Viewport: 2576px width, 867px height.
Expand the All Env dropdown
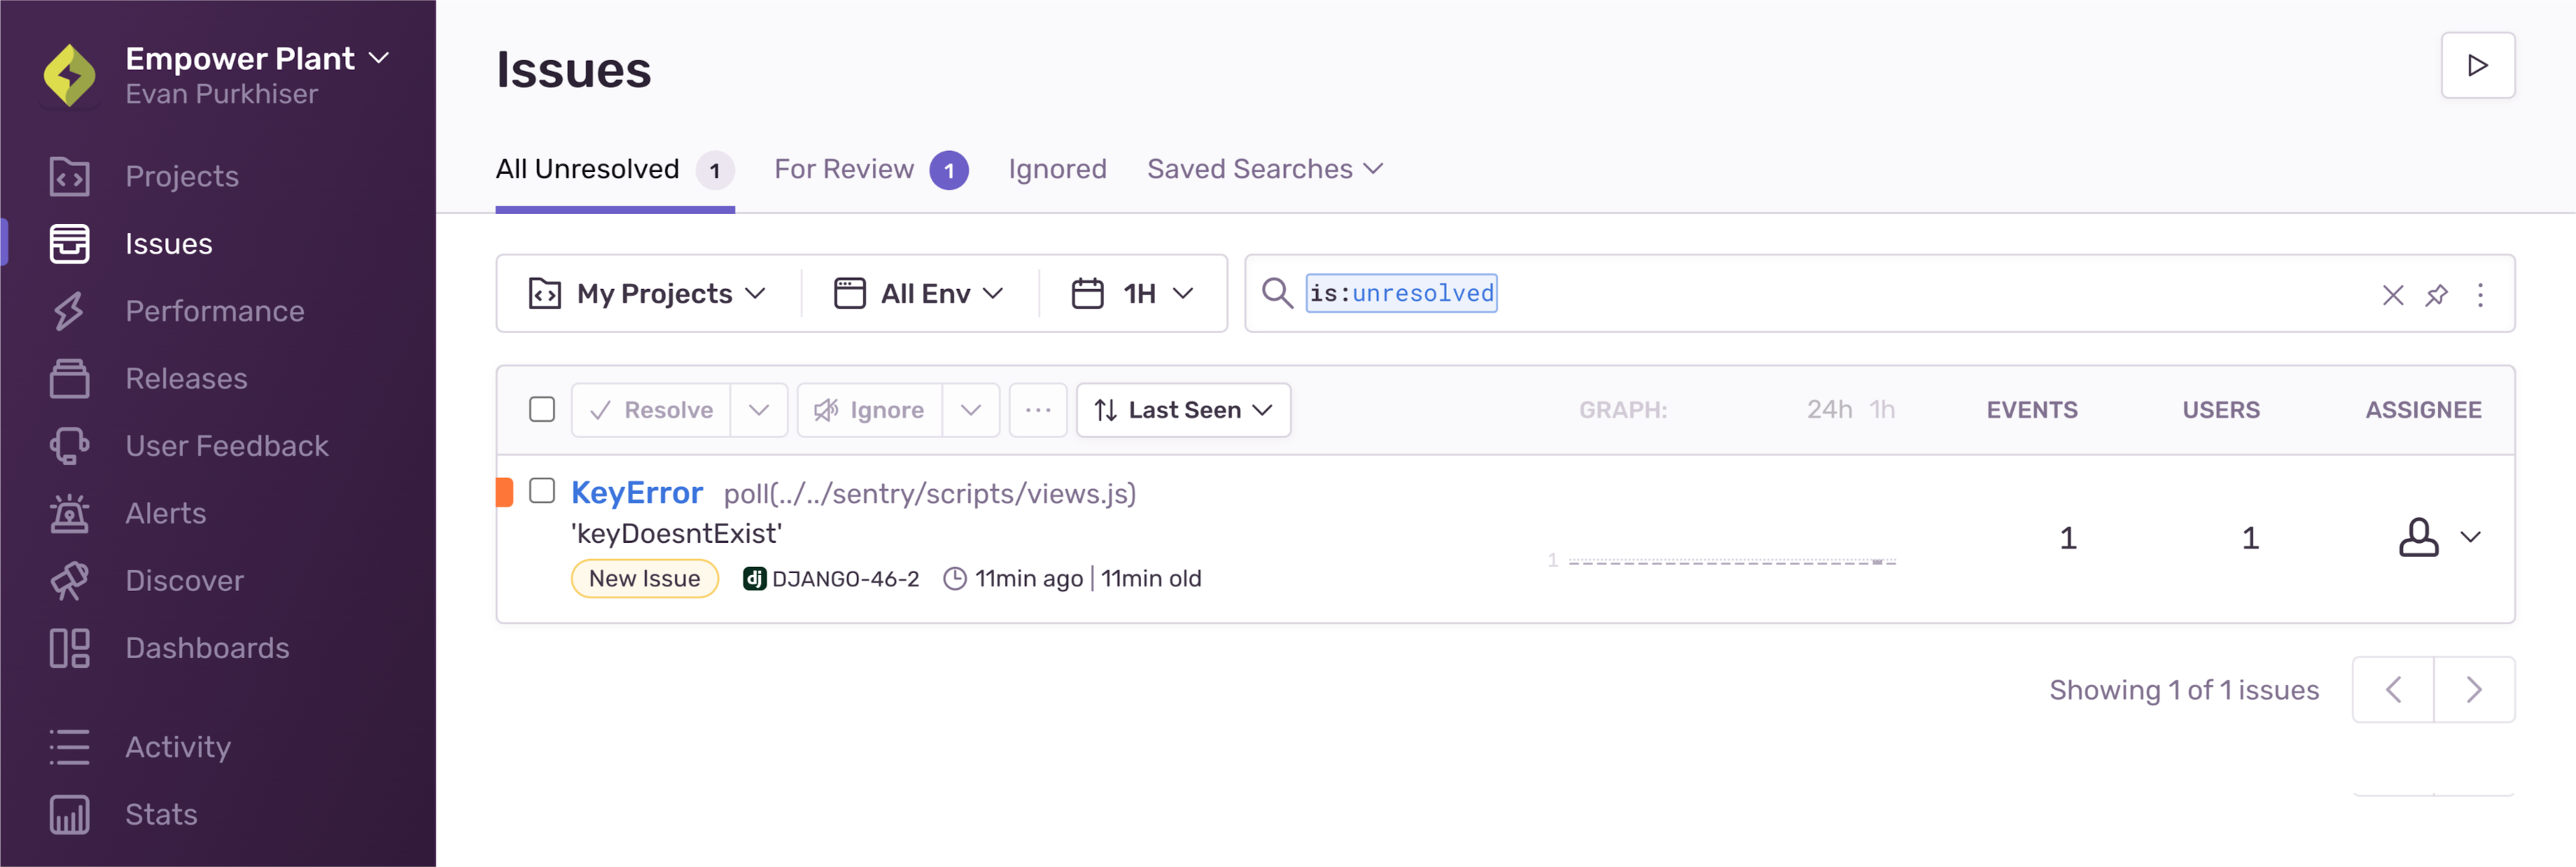click(x=915, y=293)
